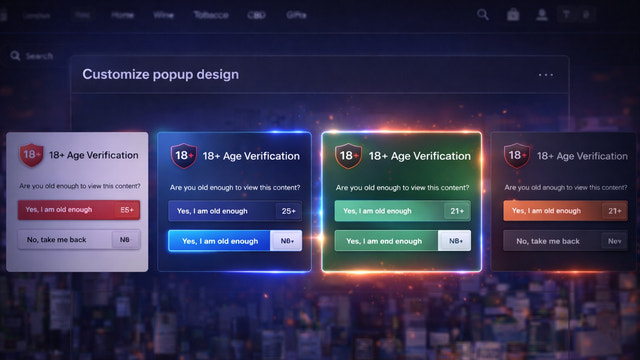This screenshot has height=360, width=640.
Task: Click 'Are you old enough' question on green popup
Action: pyautogui.click(x=402, y=188)
